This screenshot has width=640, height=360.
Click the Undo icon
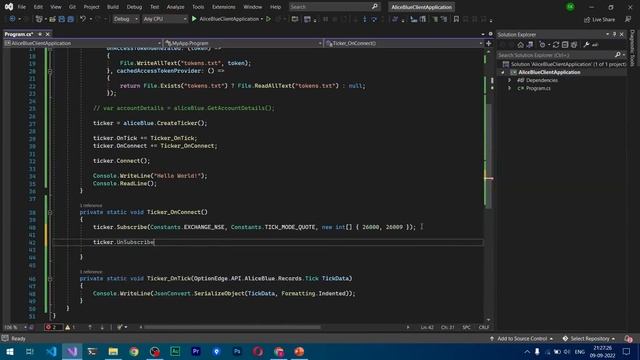pos(83,19)
